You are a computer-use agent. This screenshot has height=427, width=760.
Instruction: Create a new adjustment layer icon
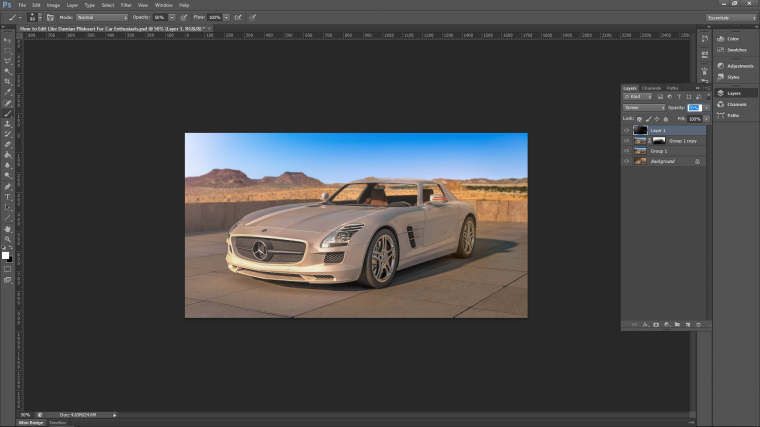[667, 325]
